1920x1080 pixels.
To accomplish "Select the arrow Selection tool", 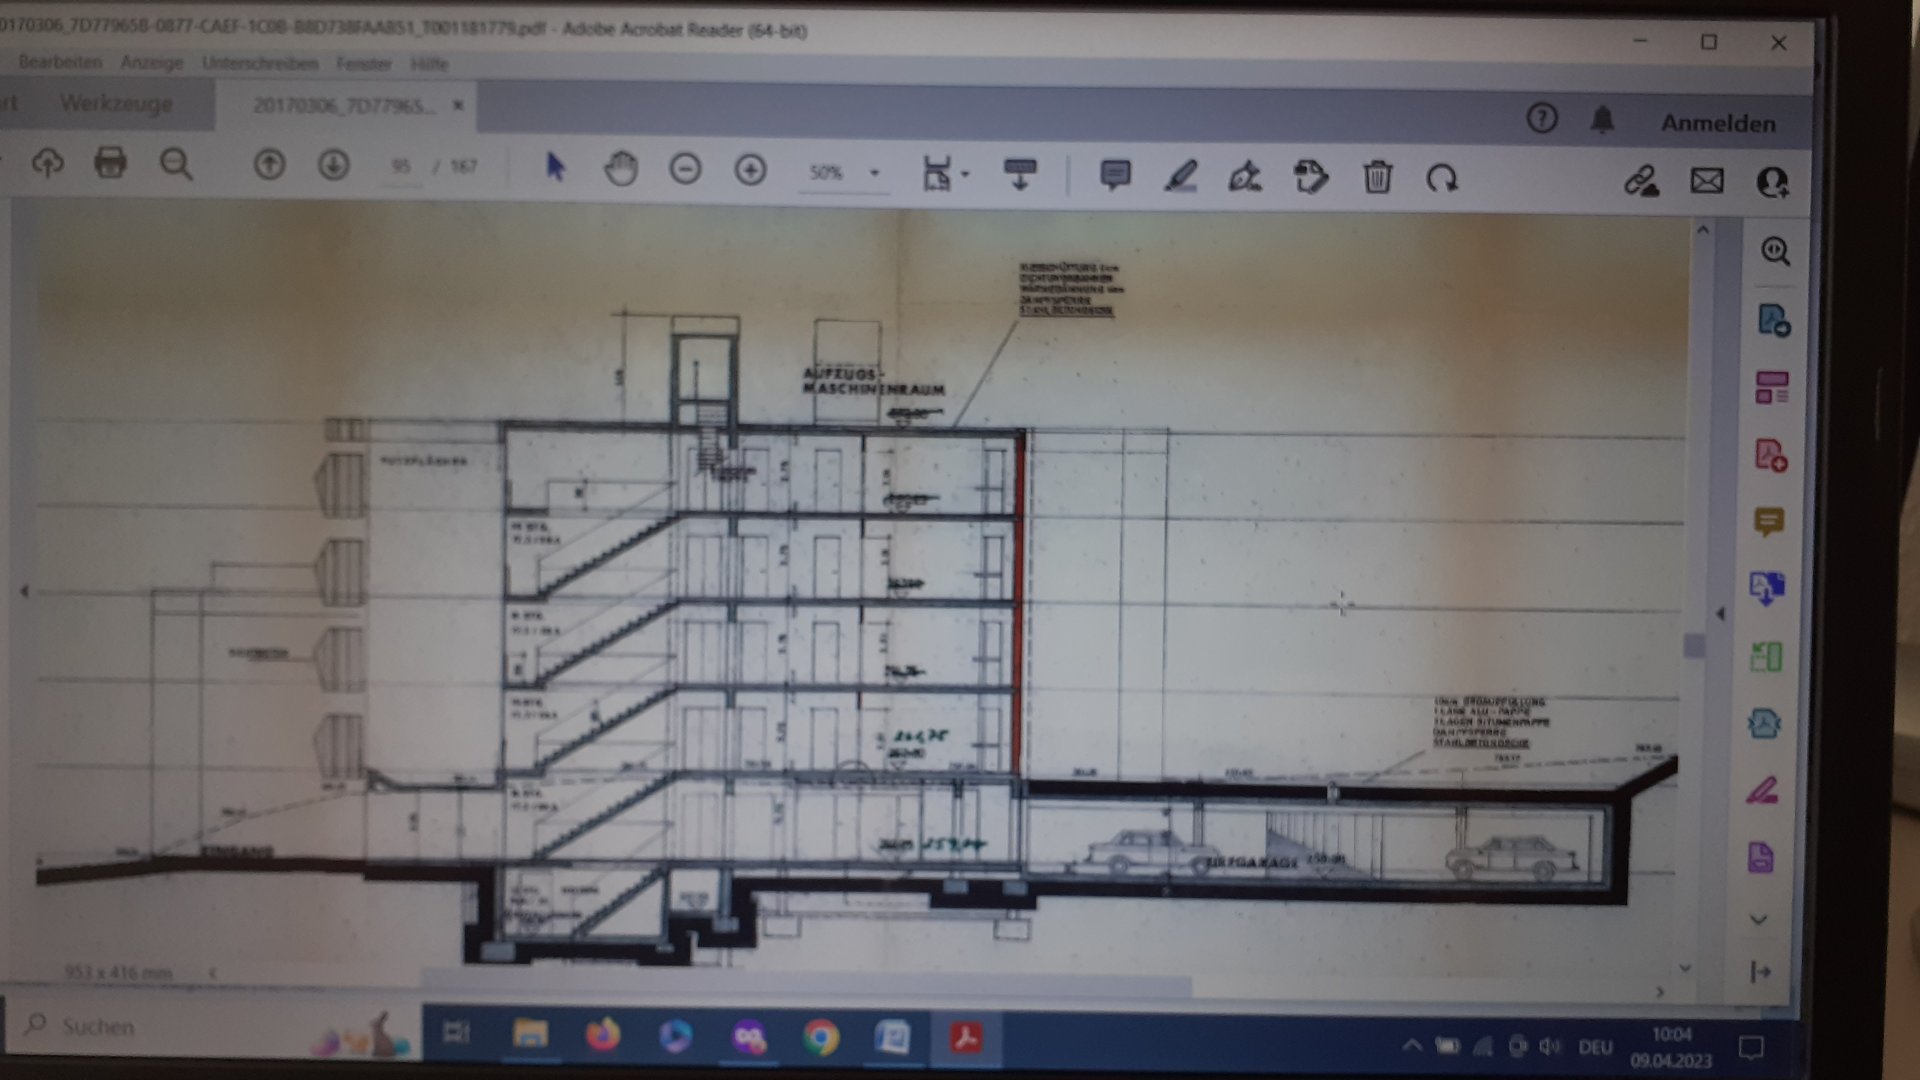I will [x=556, y=167].
